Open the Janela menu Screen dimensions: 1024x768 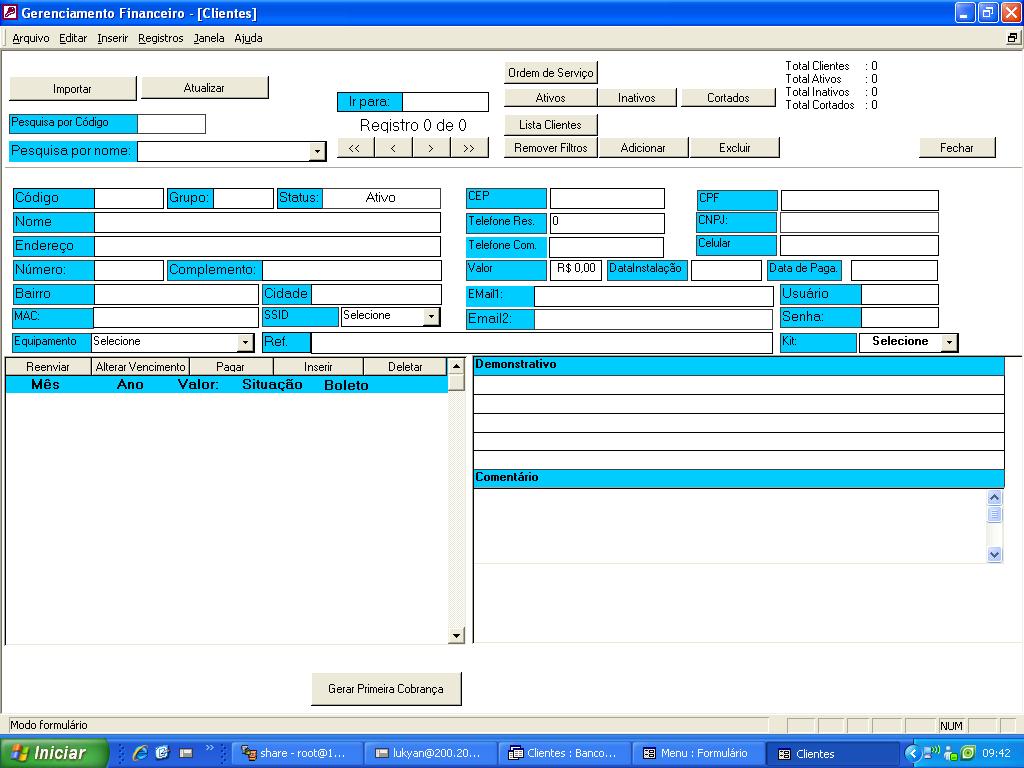point(209,39)
